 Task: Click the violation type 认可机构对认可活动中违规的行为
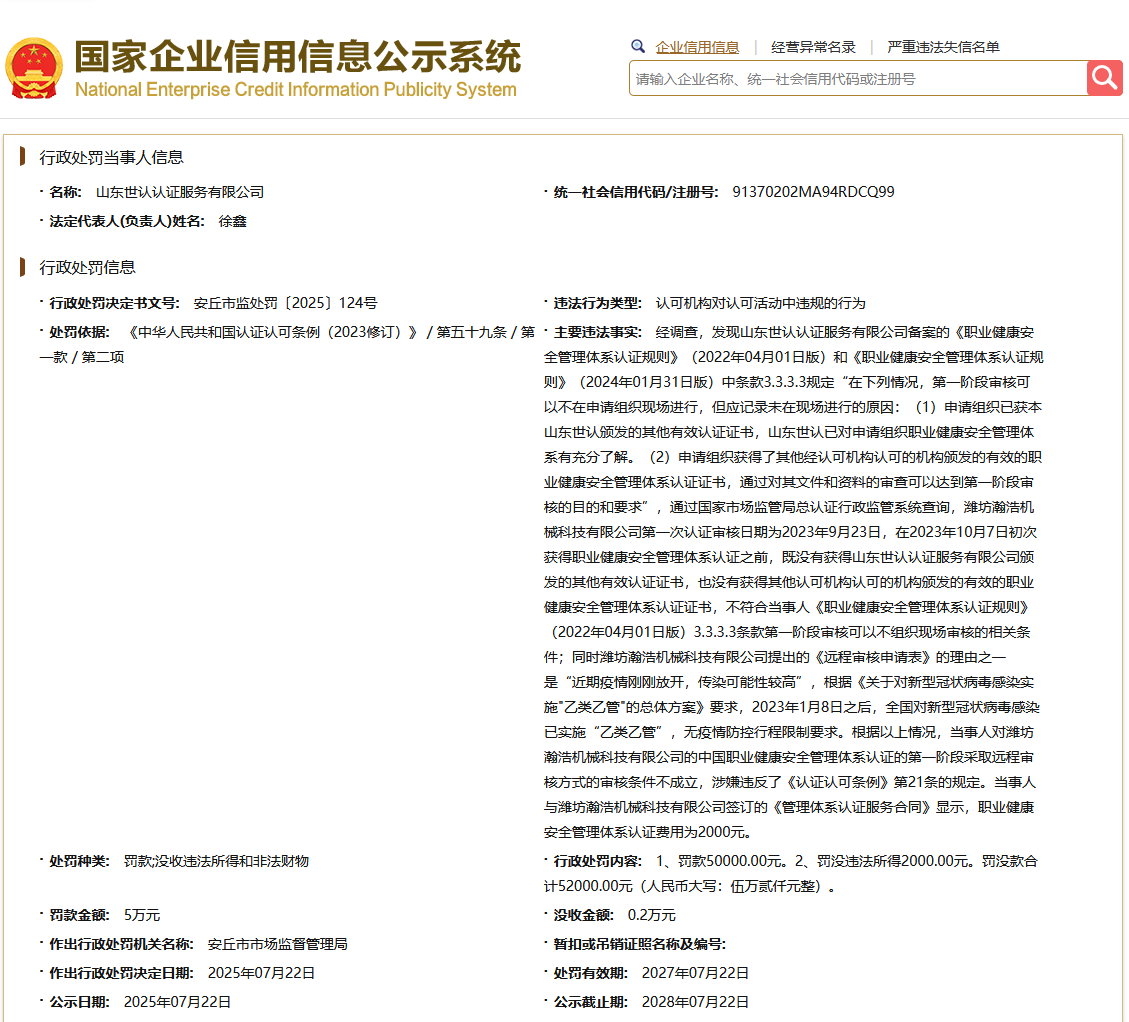pos(760,303)
